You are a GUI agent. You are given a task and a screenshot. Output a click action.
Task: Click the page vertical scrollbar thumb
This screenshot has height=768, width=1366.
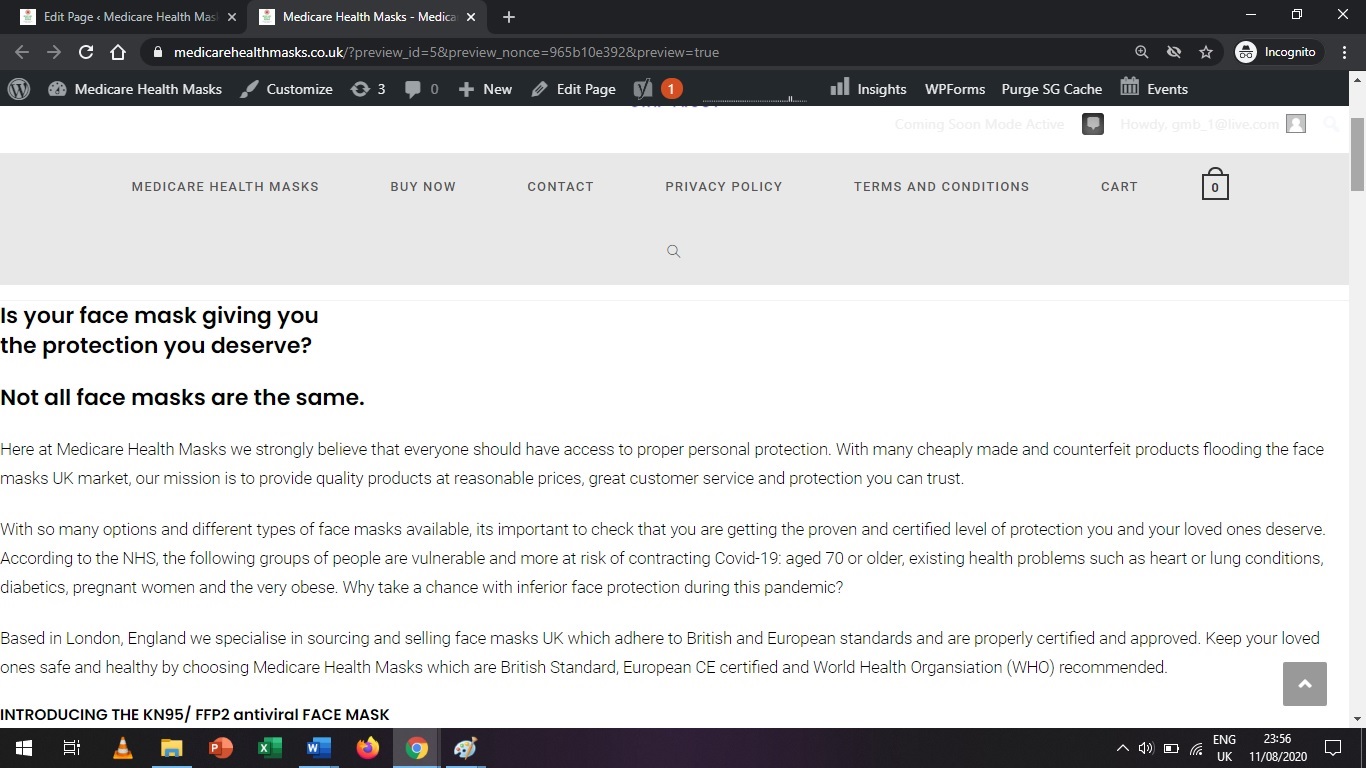click(x=1357, y=155)
